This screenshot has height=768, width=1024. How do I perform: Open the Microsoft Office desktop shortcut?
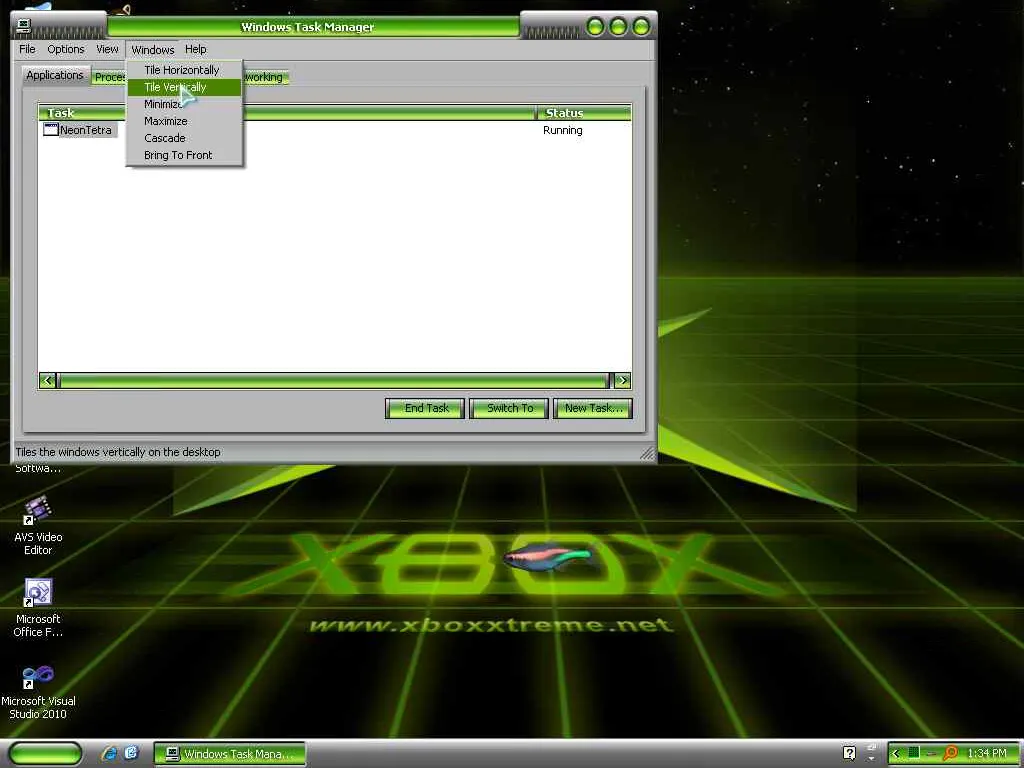tap(38, 608)
